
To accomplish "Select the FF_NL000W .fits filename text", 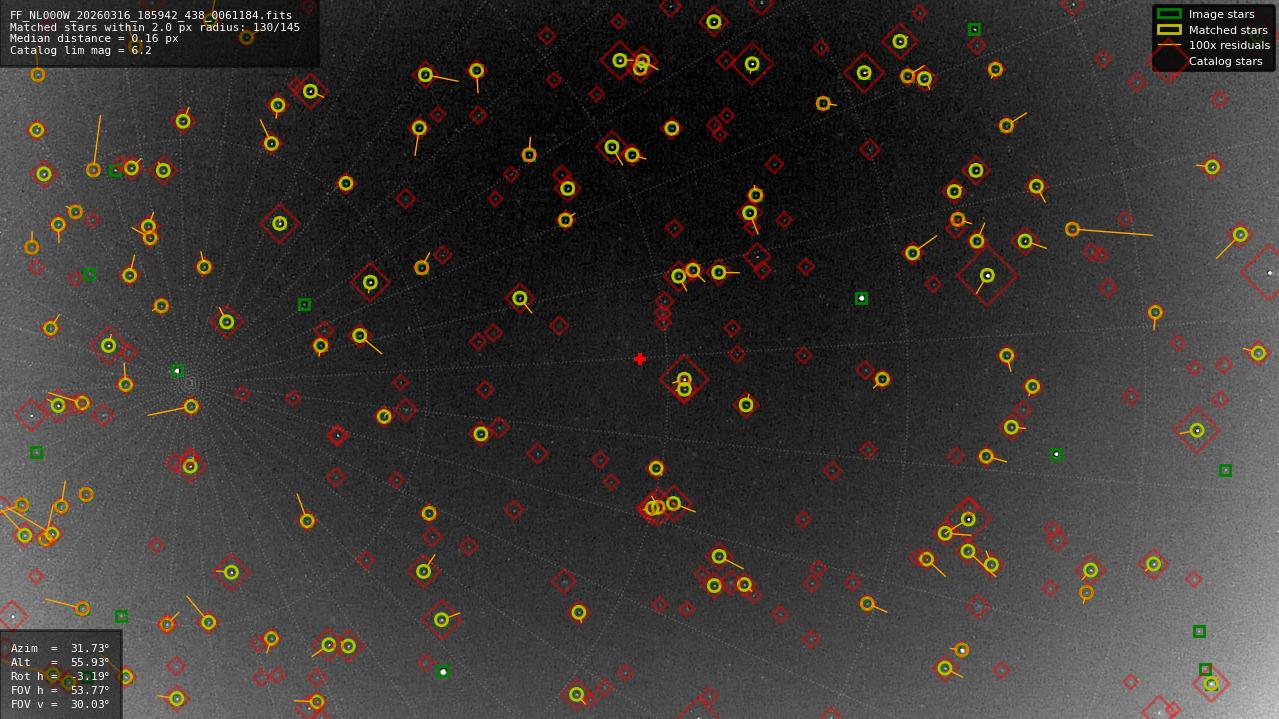I will 151,16.
